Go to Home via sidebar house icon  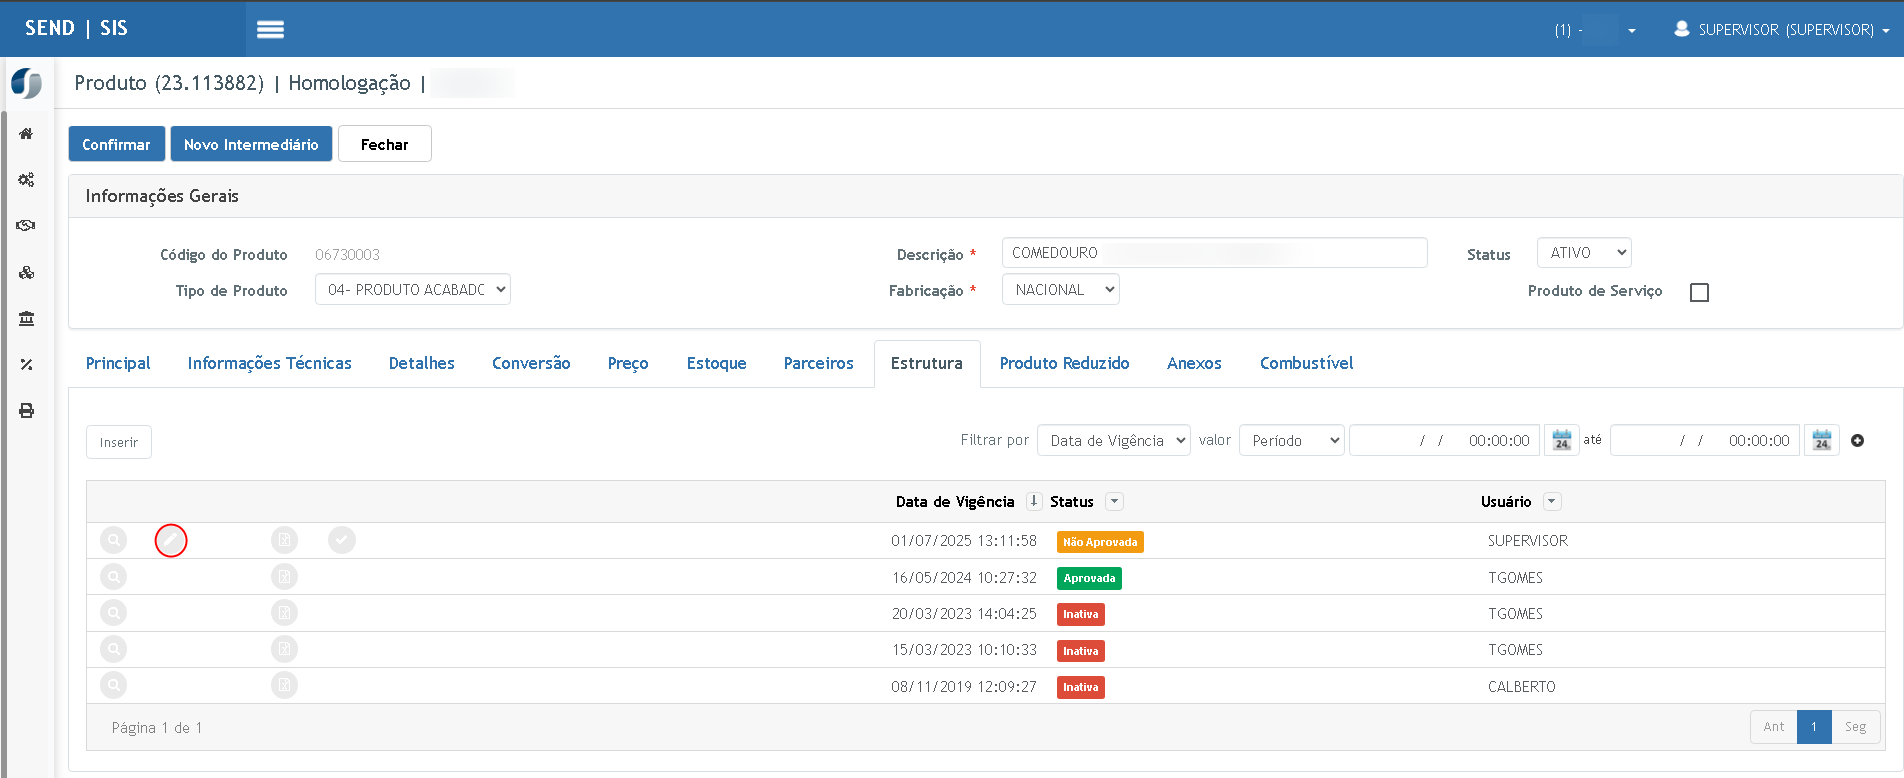click(26, 133)
